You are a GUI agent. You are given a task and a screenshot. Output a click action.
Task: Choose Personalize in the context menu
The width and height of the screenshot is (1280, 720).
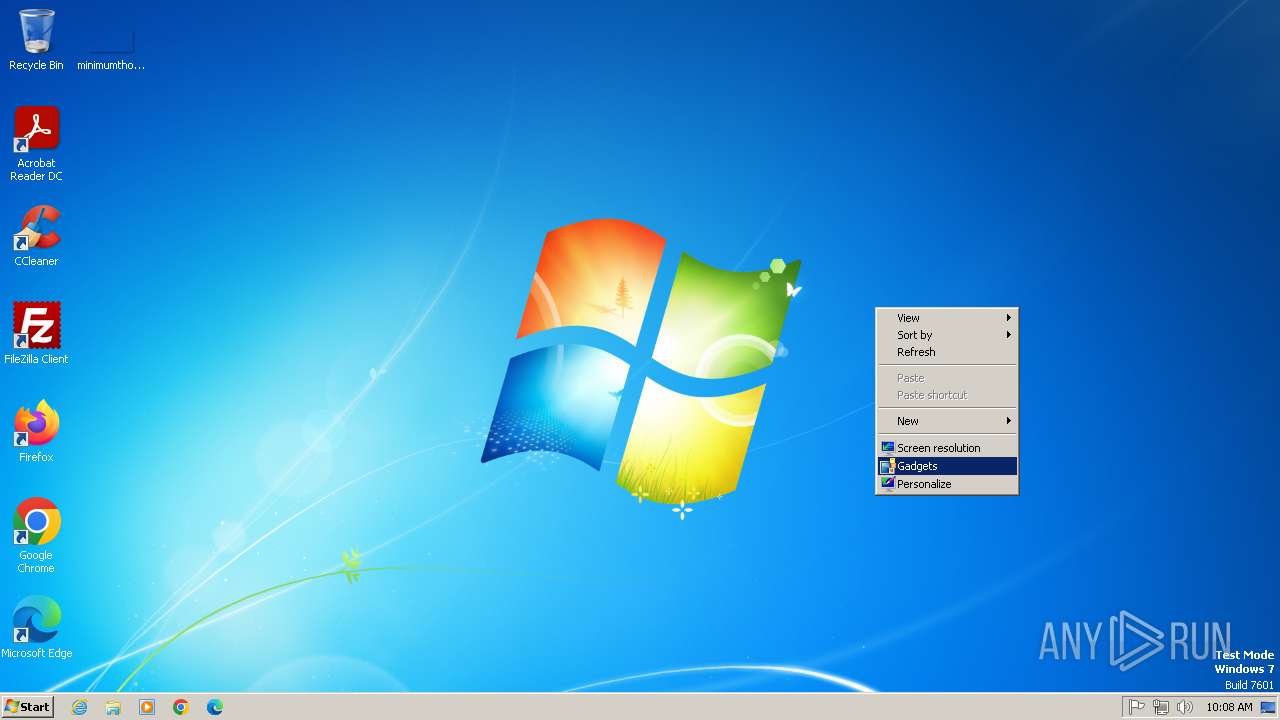pos(947,484)
